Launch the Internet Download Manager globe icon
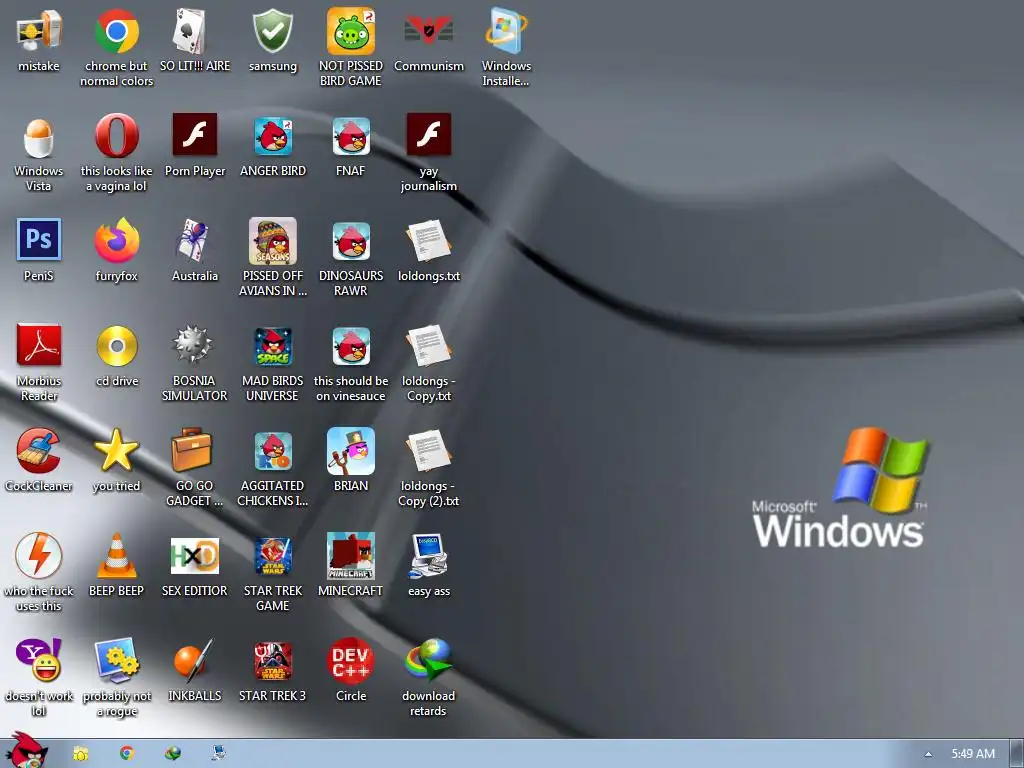1024x768 pixels. 428,660
